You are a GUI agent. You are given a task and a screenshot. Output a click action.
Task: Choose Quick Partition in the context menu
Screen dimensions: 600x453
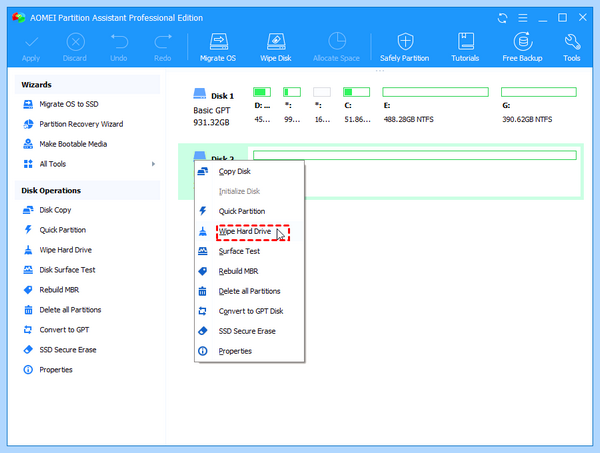[x=249, y=211]
